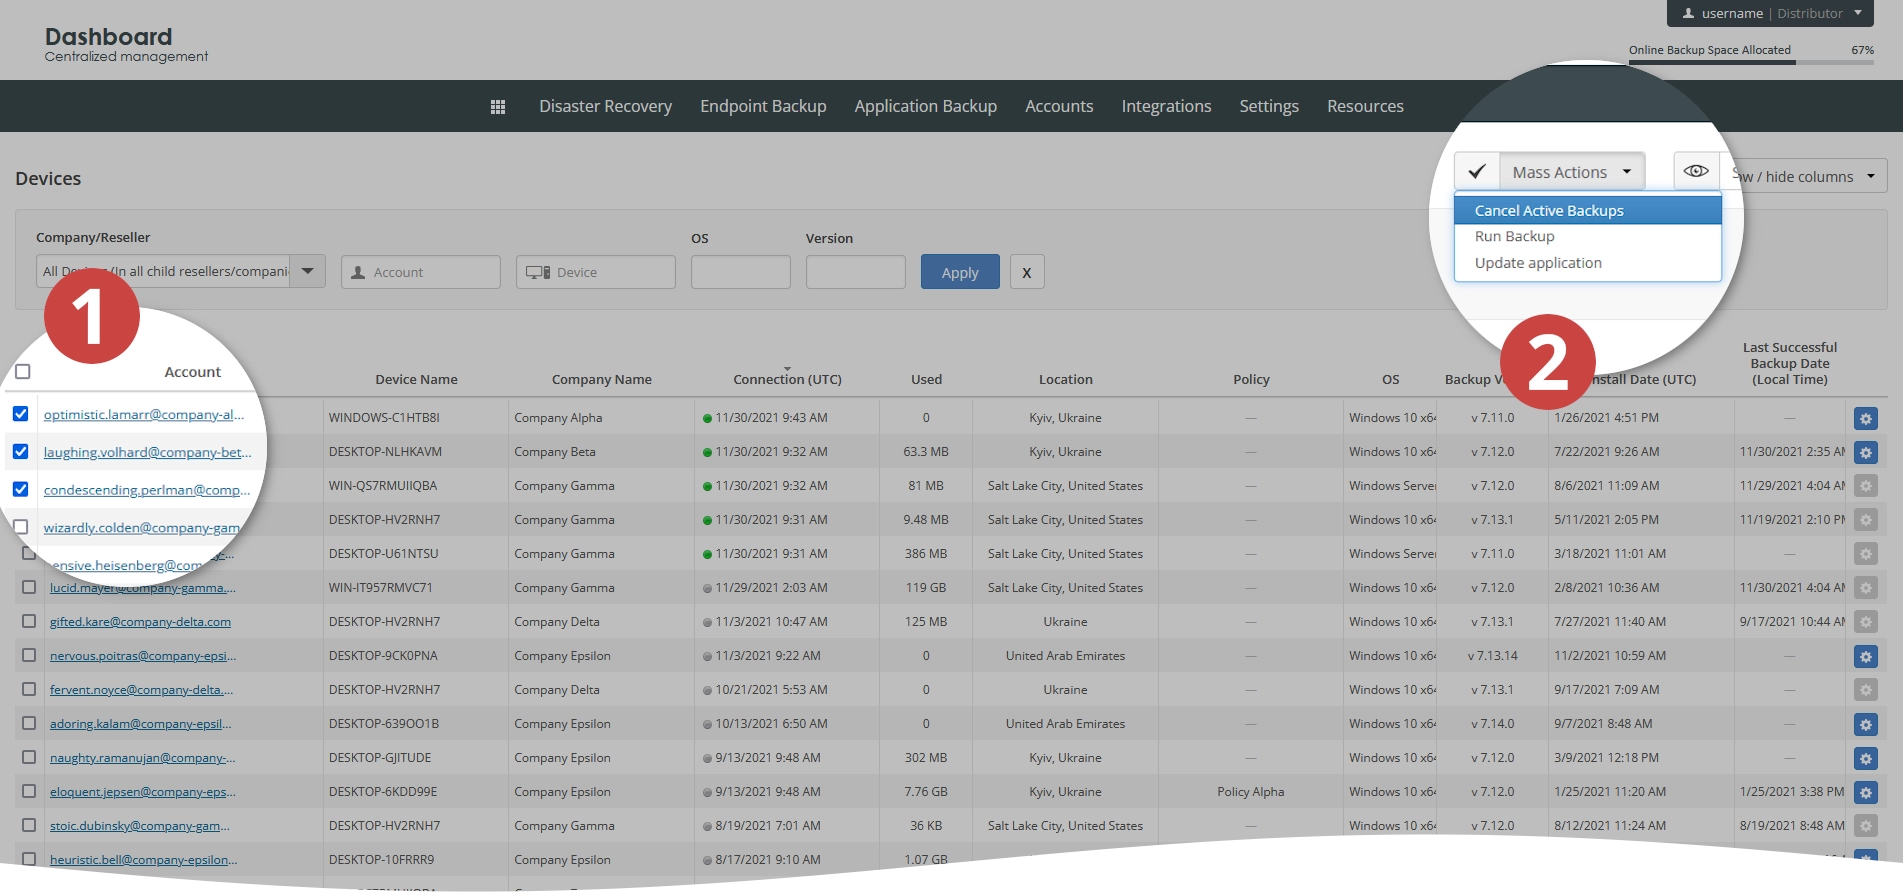Open the apps grid icon in navigation bar

click(x=498, y=107)
